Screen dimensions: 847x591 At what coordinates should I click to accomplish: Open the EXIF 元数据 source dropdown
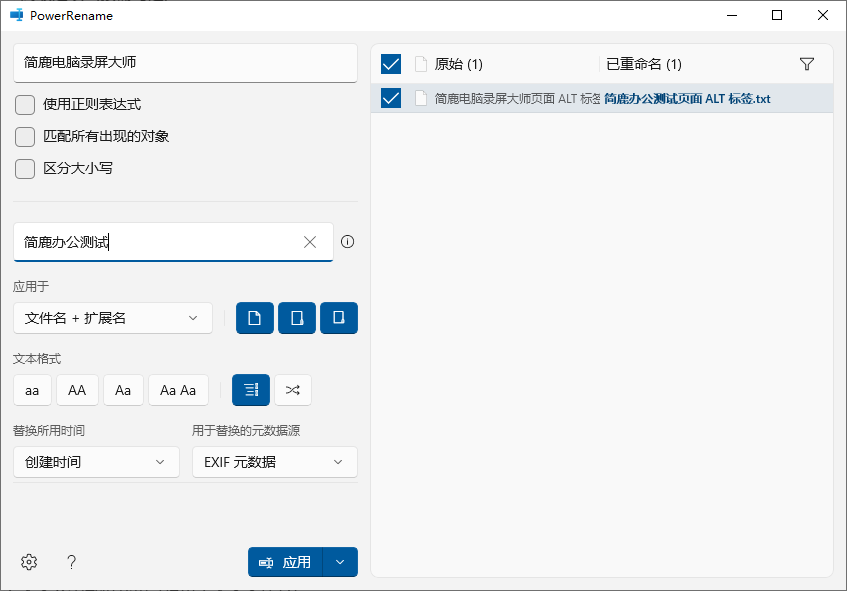click(x=274, y=462)
